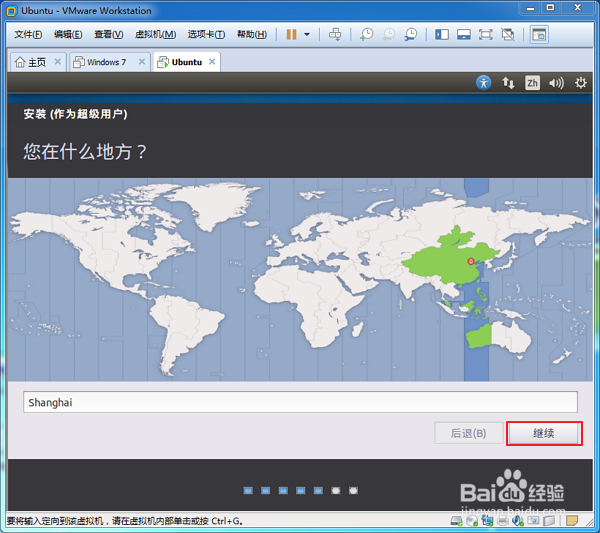
Task: Focus the Shanghai location text field
Action: click(x=300, y=402)
